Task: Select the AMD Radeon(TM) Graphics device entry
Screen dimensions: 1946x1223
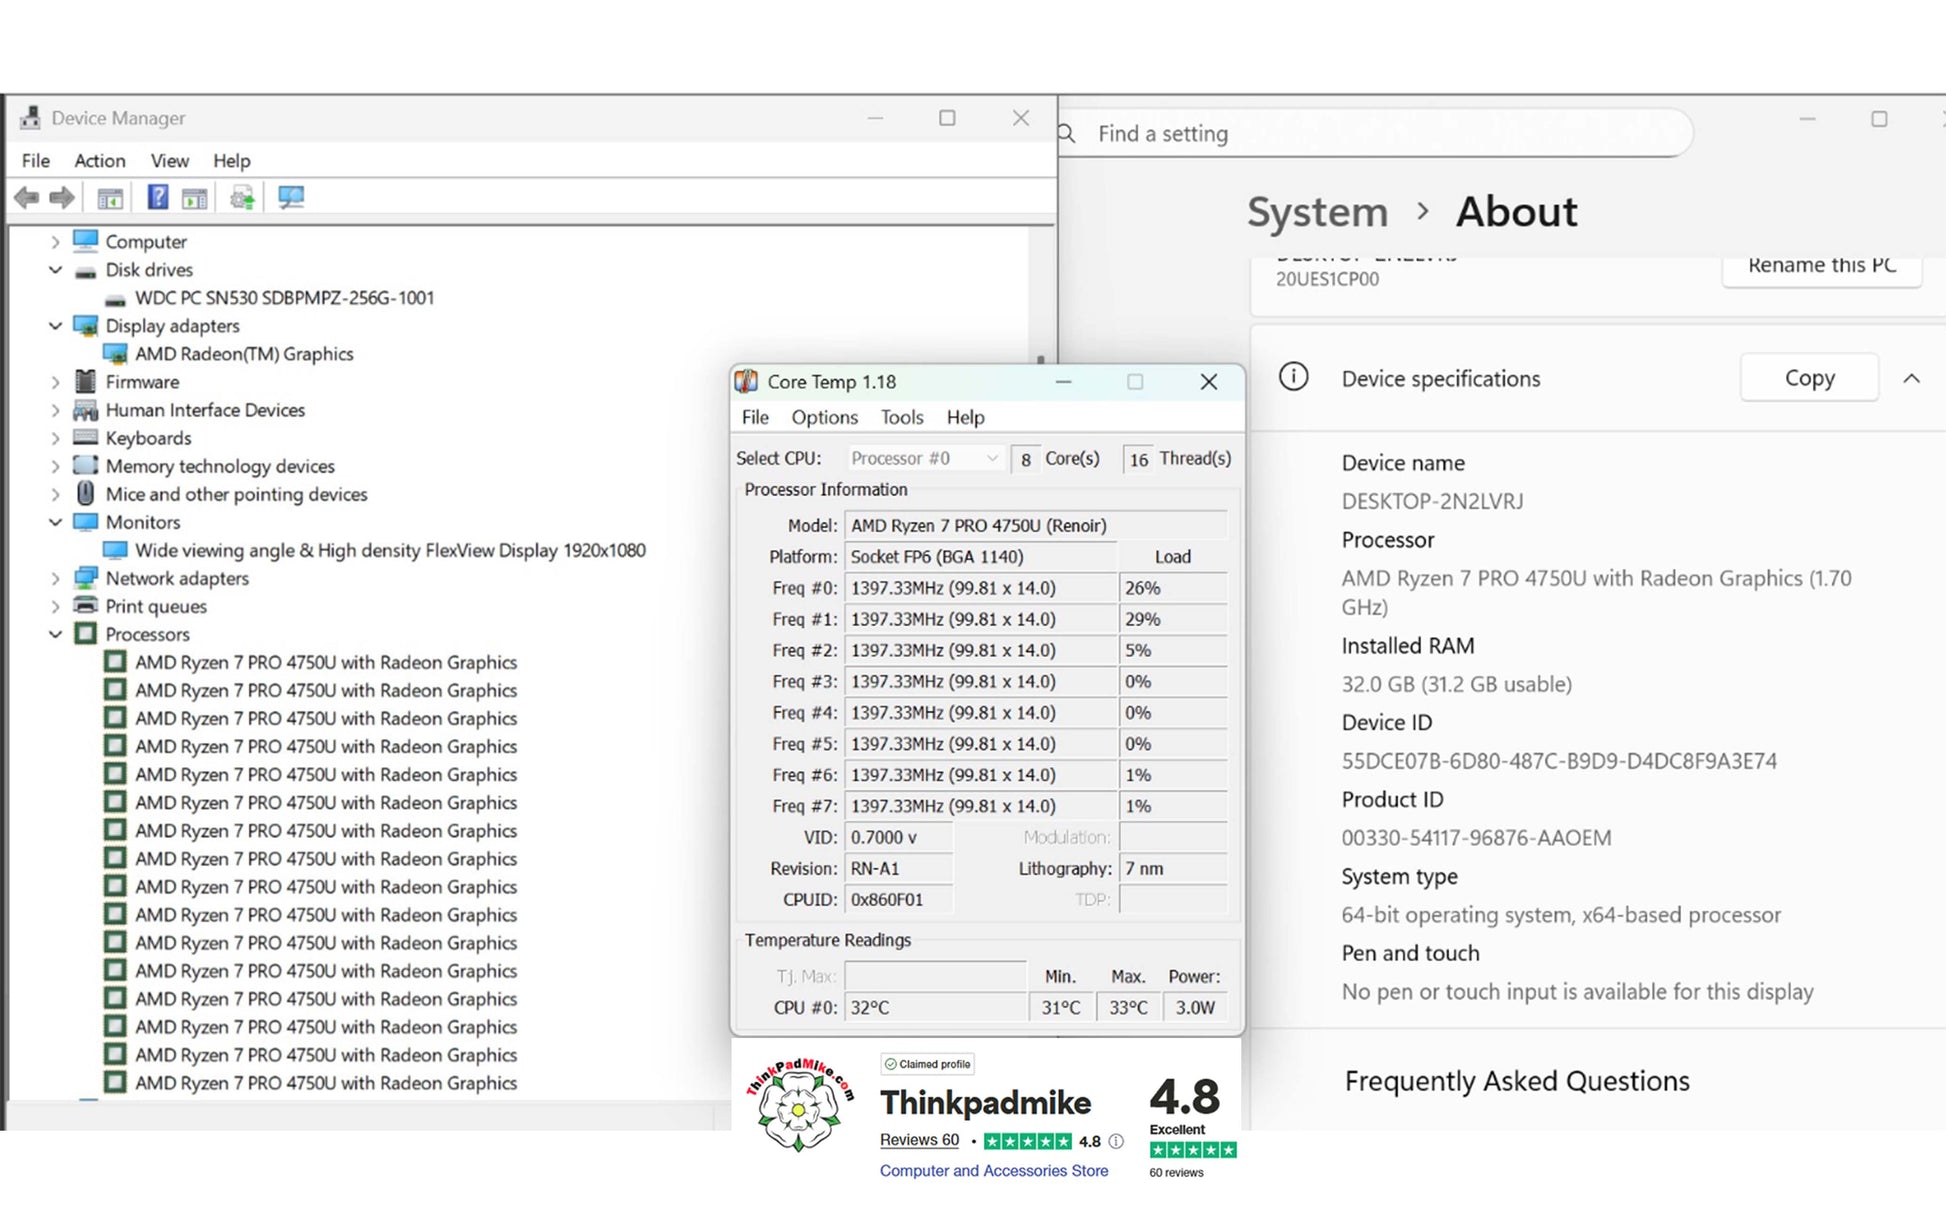Action: (244, 354)
